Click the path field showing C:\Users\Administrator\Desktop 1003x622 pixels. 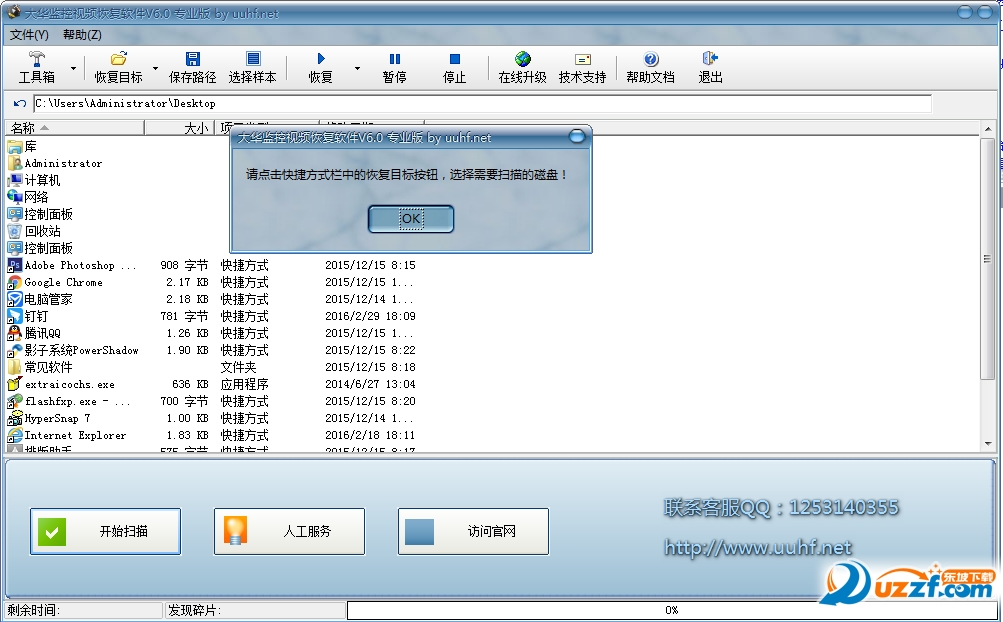click(x=482, y=103)
